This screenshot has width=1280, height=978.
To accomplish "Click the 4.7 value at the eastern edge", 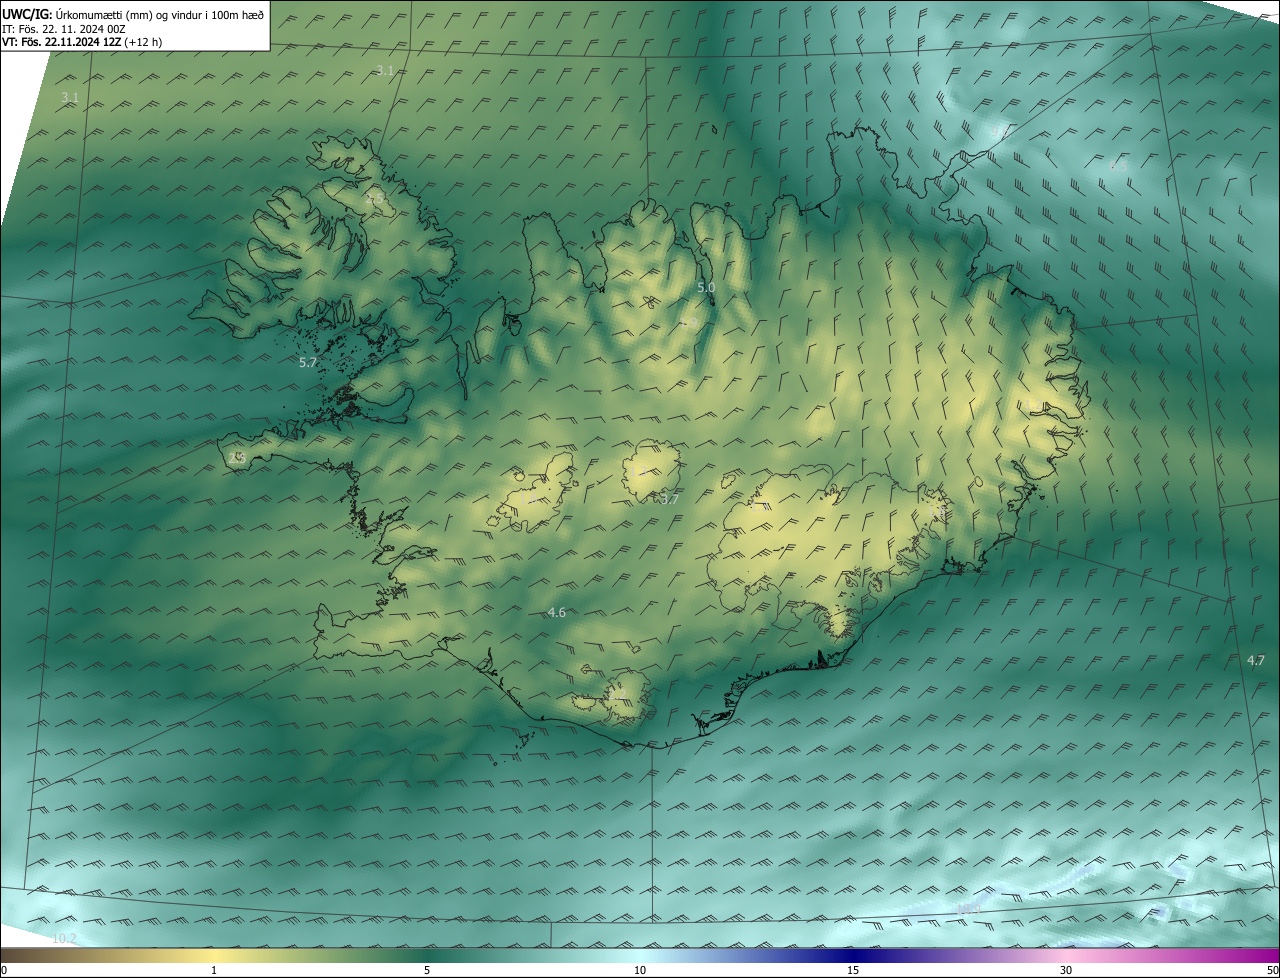I will click(x=1256, y=661).
